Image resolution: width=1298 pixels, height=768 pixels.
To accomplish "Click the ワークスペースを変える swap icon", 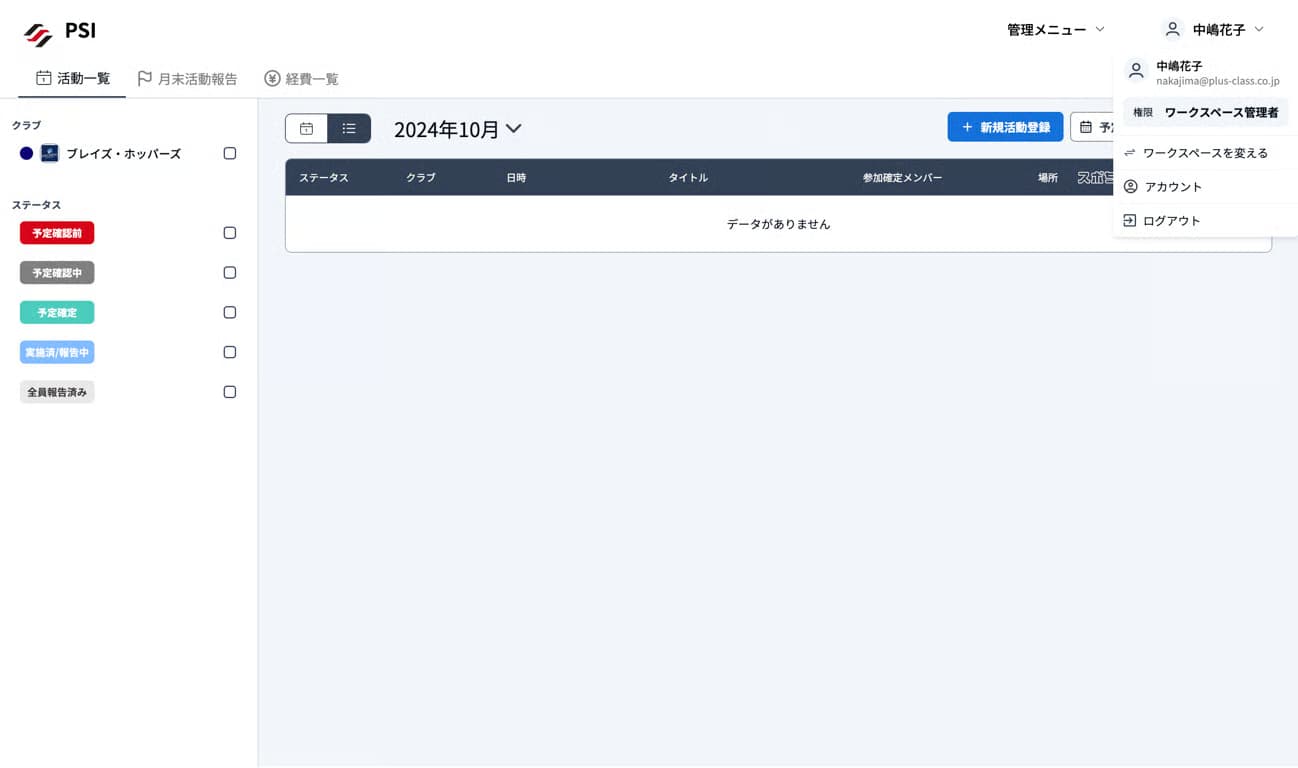I will [x=1130, y=153].
